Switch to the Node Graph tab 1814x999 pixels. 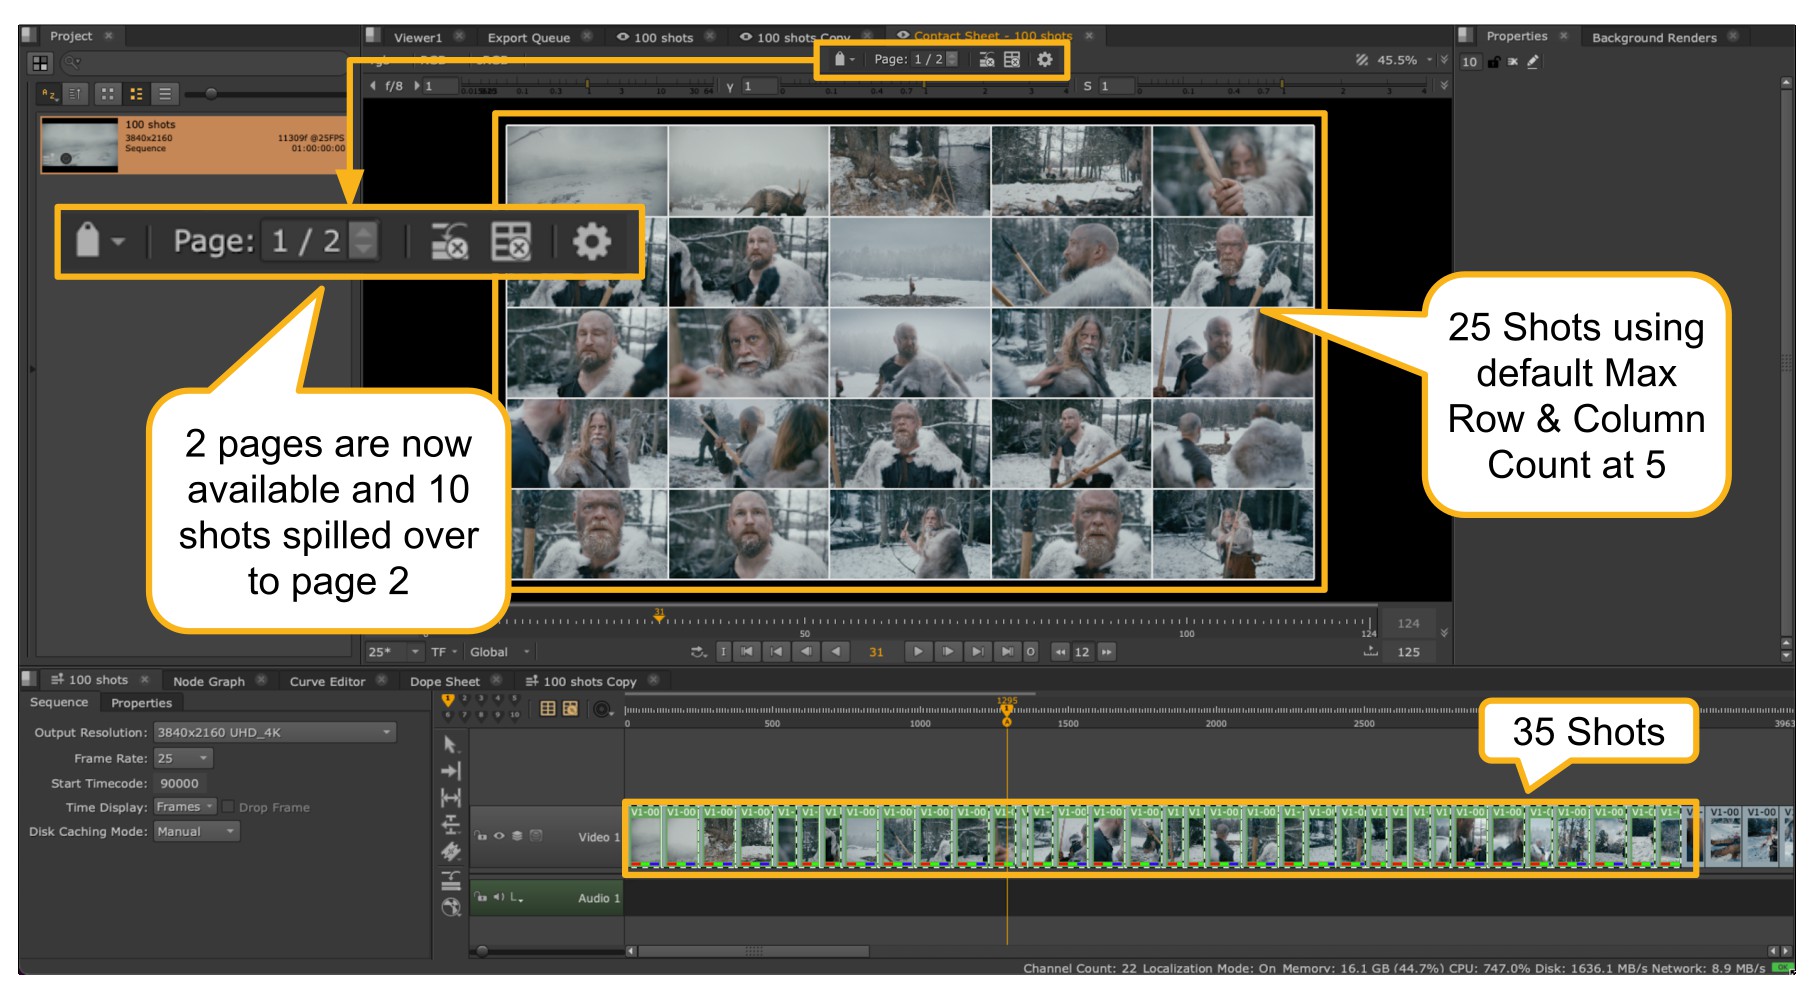(208, 681)
